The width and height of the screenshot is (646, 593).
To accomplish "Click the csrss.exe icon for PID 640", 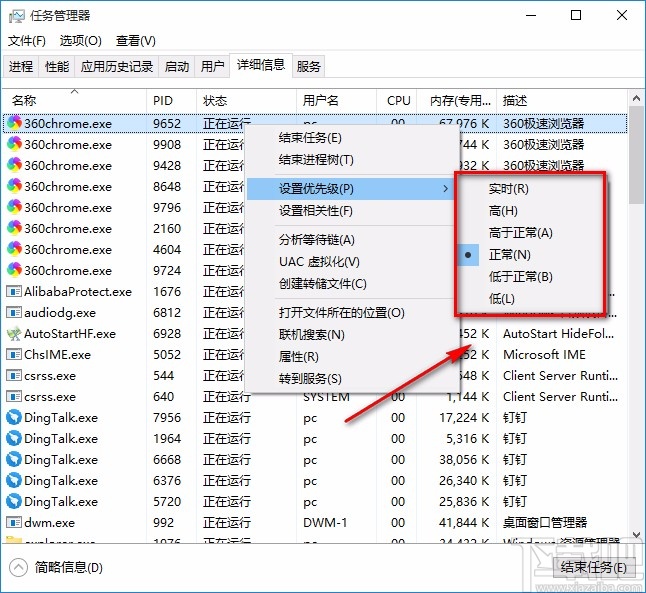I will [14, 396].
